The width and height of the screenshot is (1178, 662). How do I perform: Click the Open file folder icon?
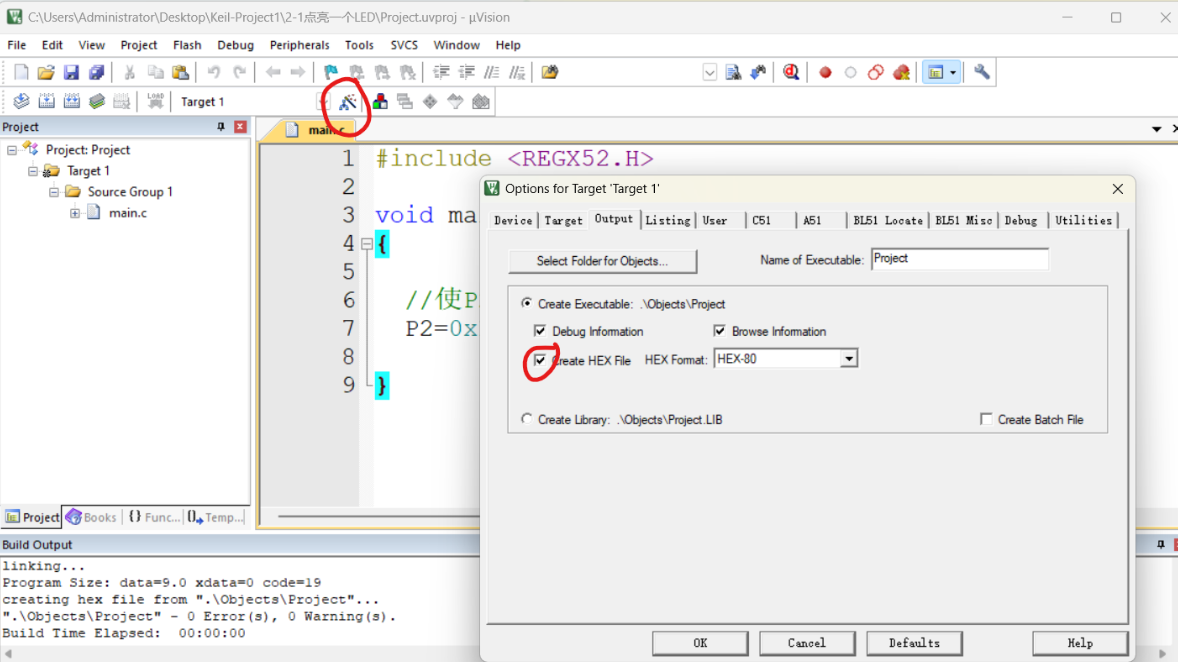coord(46,72)
